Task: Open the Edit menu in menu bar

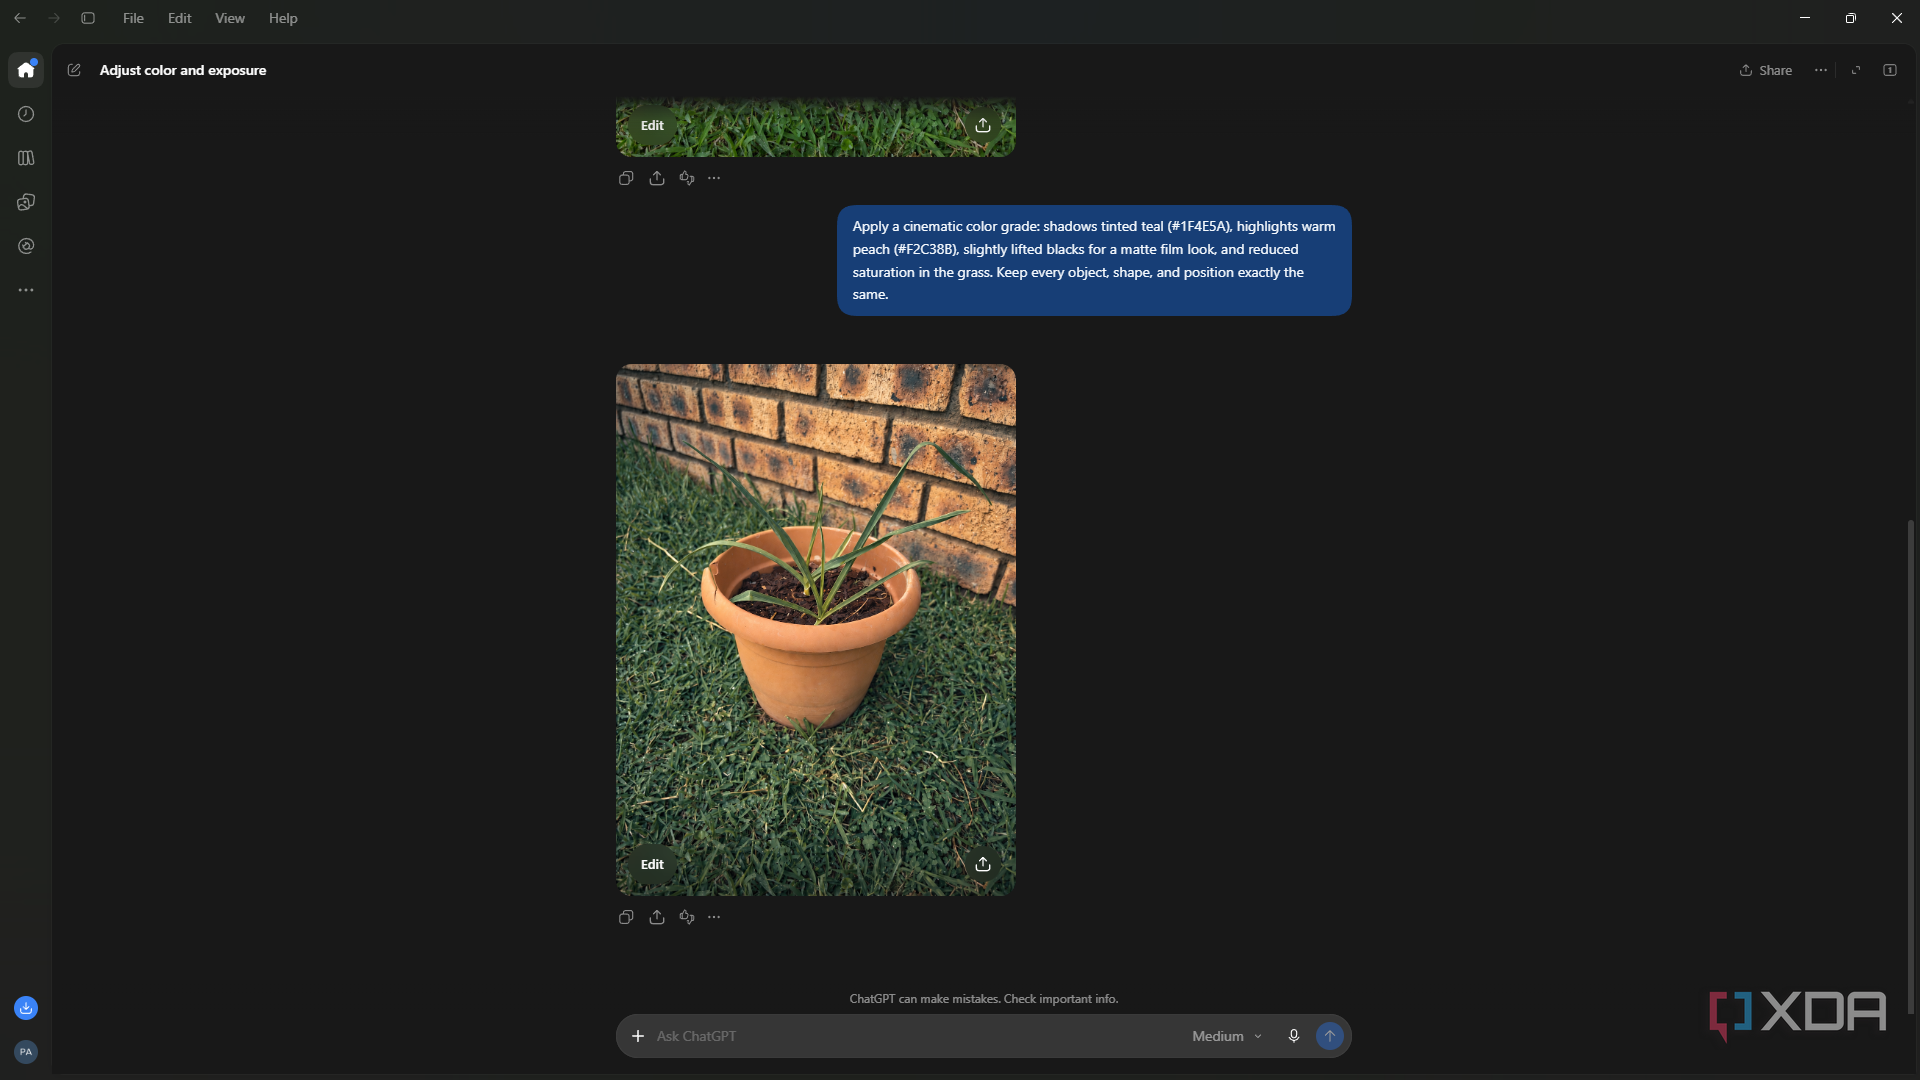Action: [x=180, y=18]
